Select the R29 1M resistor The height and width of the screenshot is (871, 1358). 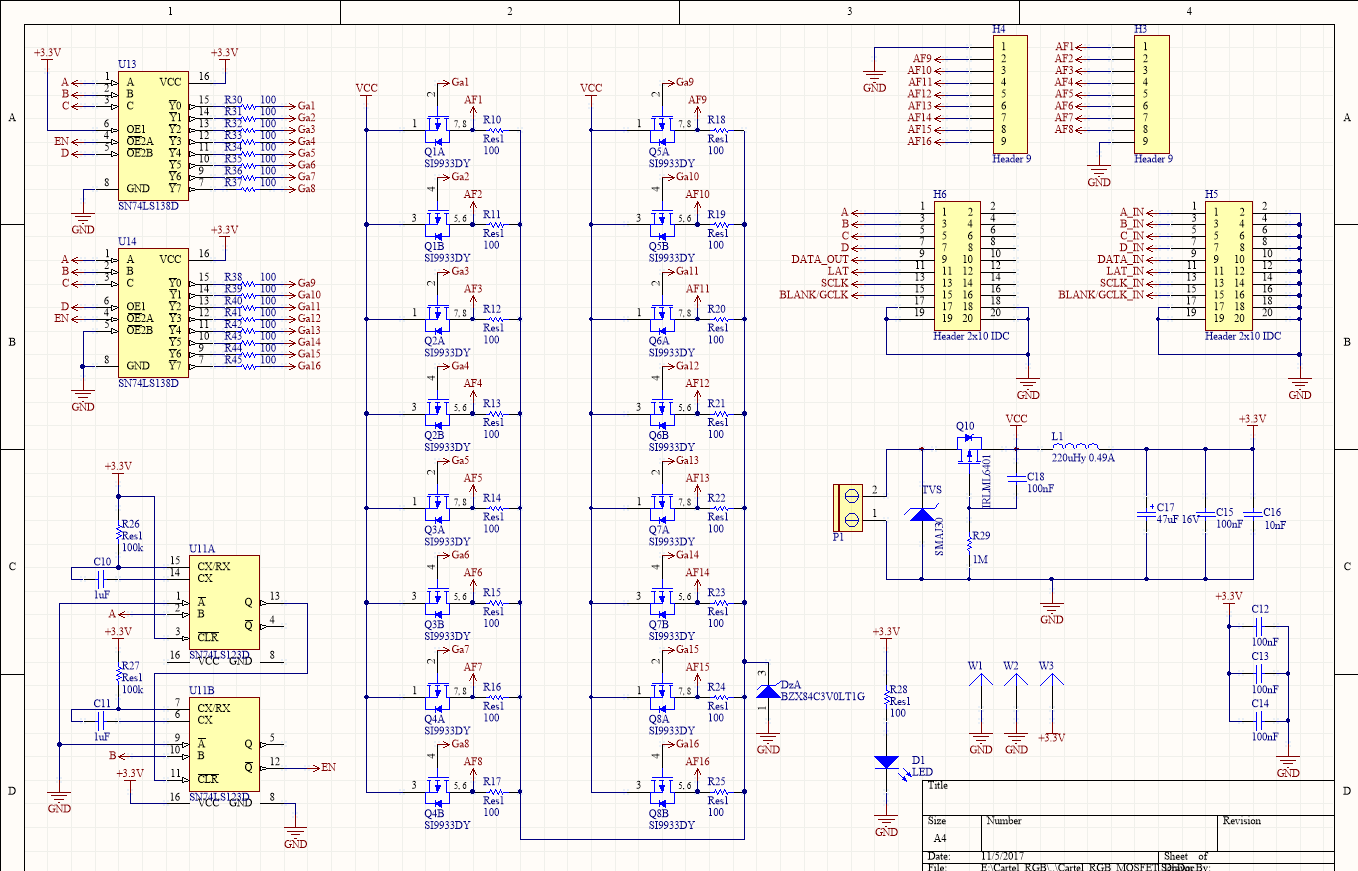[x=968, y=546]
